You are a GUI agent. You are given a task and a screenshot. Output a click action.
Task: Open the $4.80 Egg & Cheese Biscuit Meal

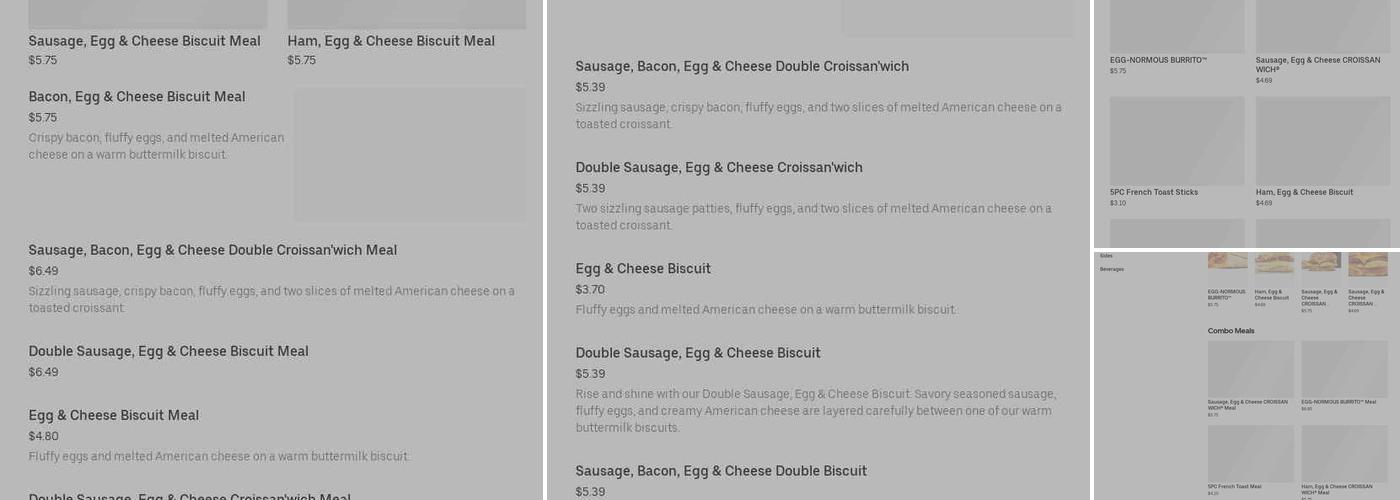pos(113,415)
